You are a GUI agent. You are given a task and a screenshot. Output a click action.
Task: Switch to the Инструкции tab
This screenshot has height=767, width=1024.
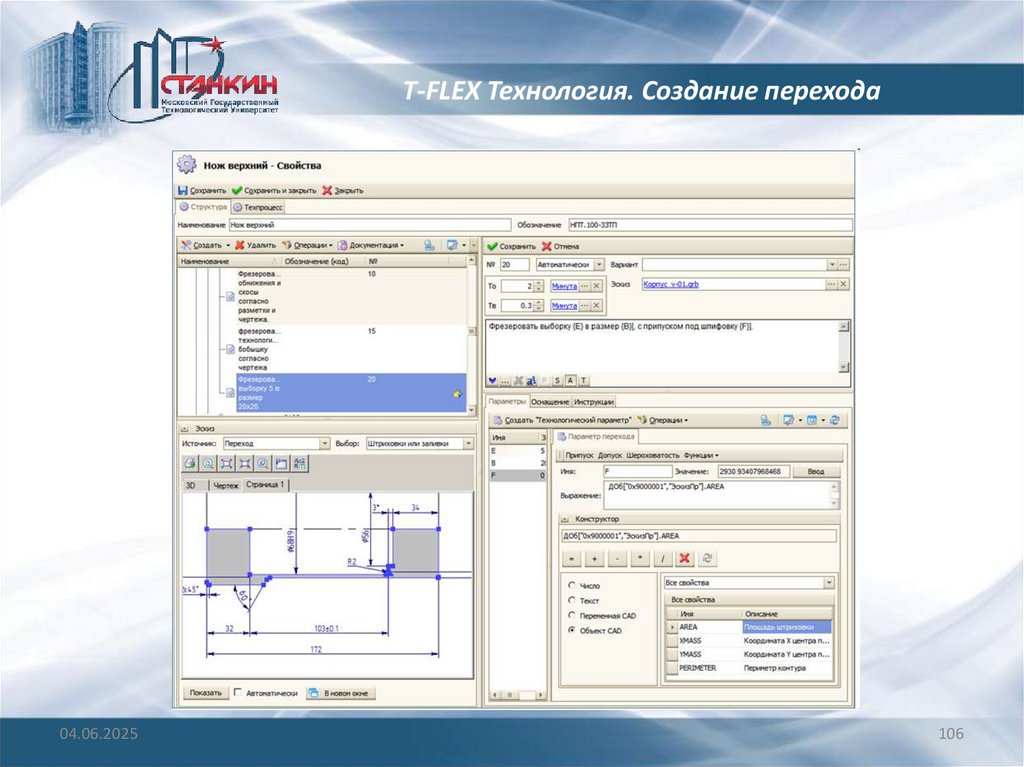tap(594, 402)
